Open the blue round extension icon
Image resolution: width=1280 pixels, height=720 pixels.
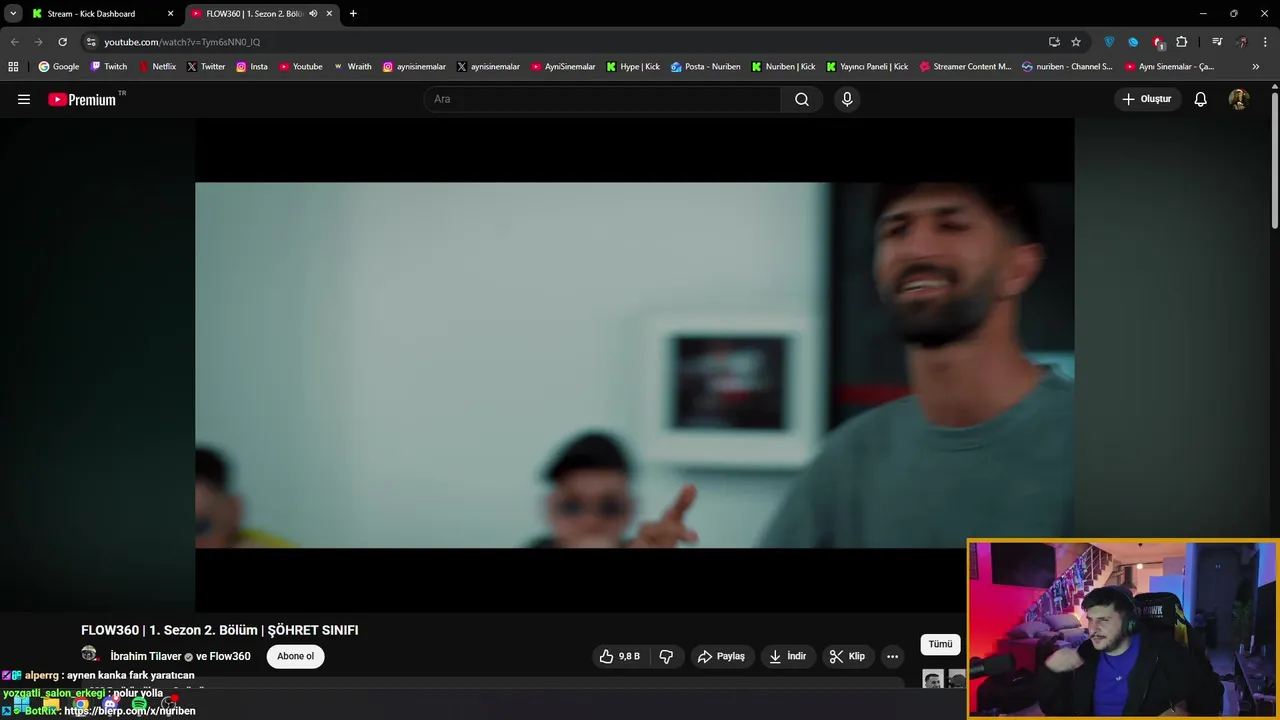1133,42
